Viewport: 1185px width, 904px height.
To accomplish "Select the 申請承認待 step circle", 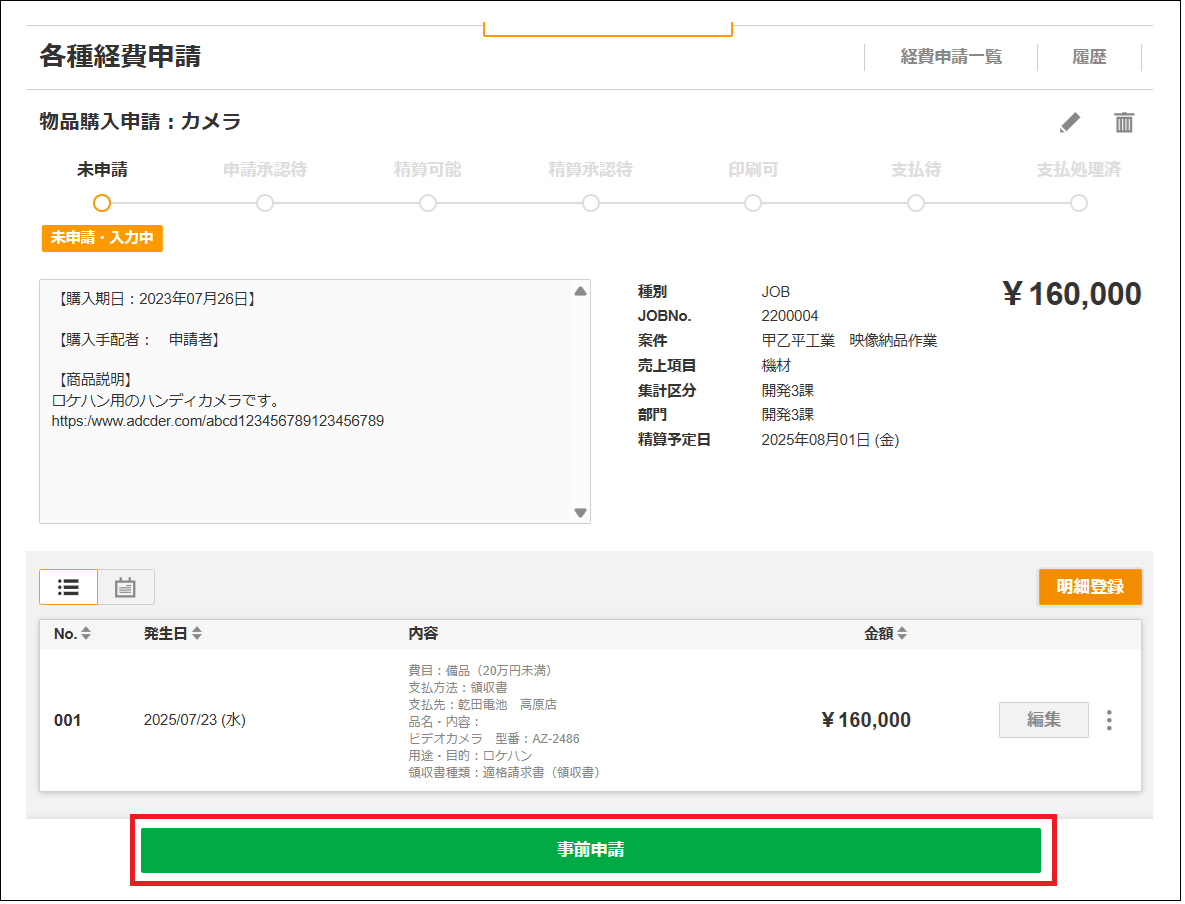I will point(265,203).
